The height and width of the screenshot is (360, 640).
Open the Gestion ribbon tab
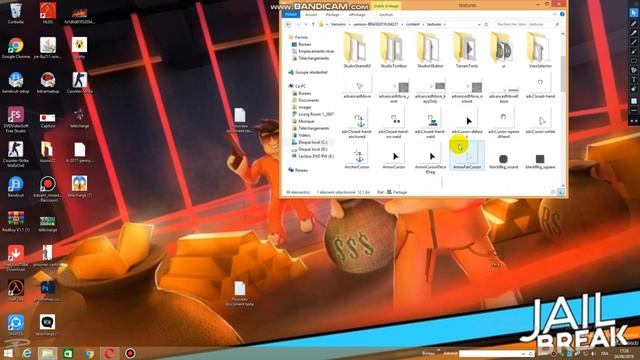[x=386, y=15]
